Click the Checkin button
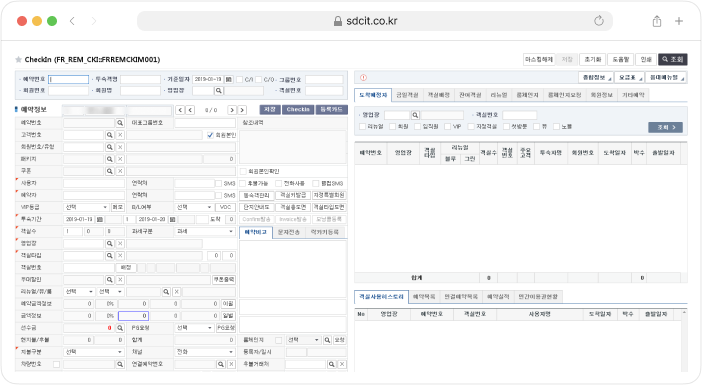This screenshot has height=385, width=702. pyautogui.click(x=298, y=110)
